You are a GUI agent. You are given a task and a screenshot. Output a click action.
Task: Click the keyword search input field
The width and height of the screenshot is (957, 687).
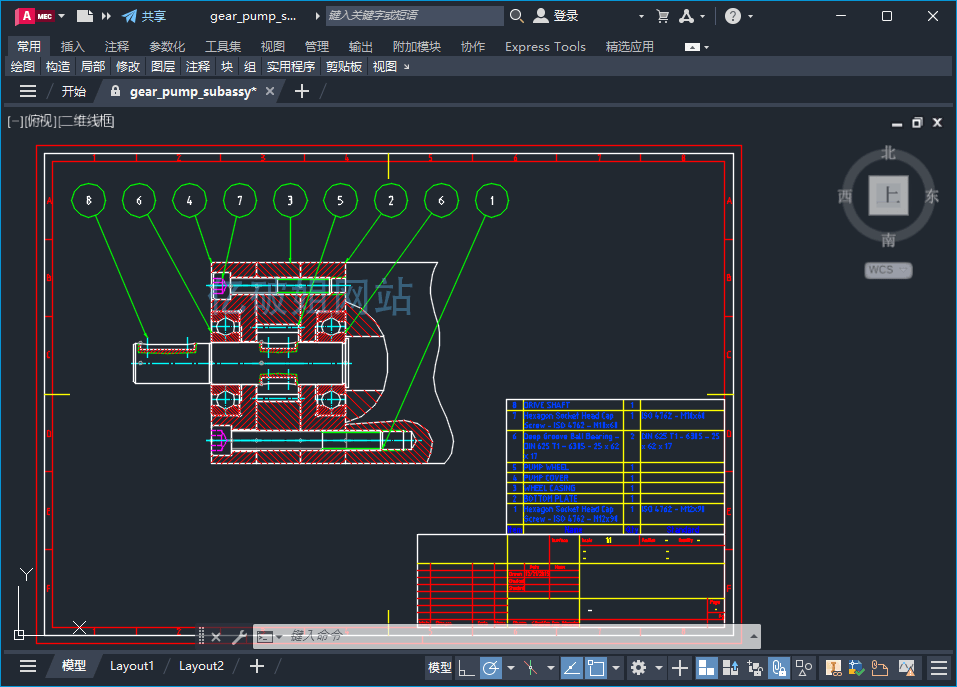pyautogui.click(x=414, y=16)
